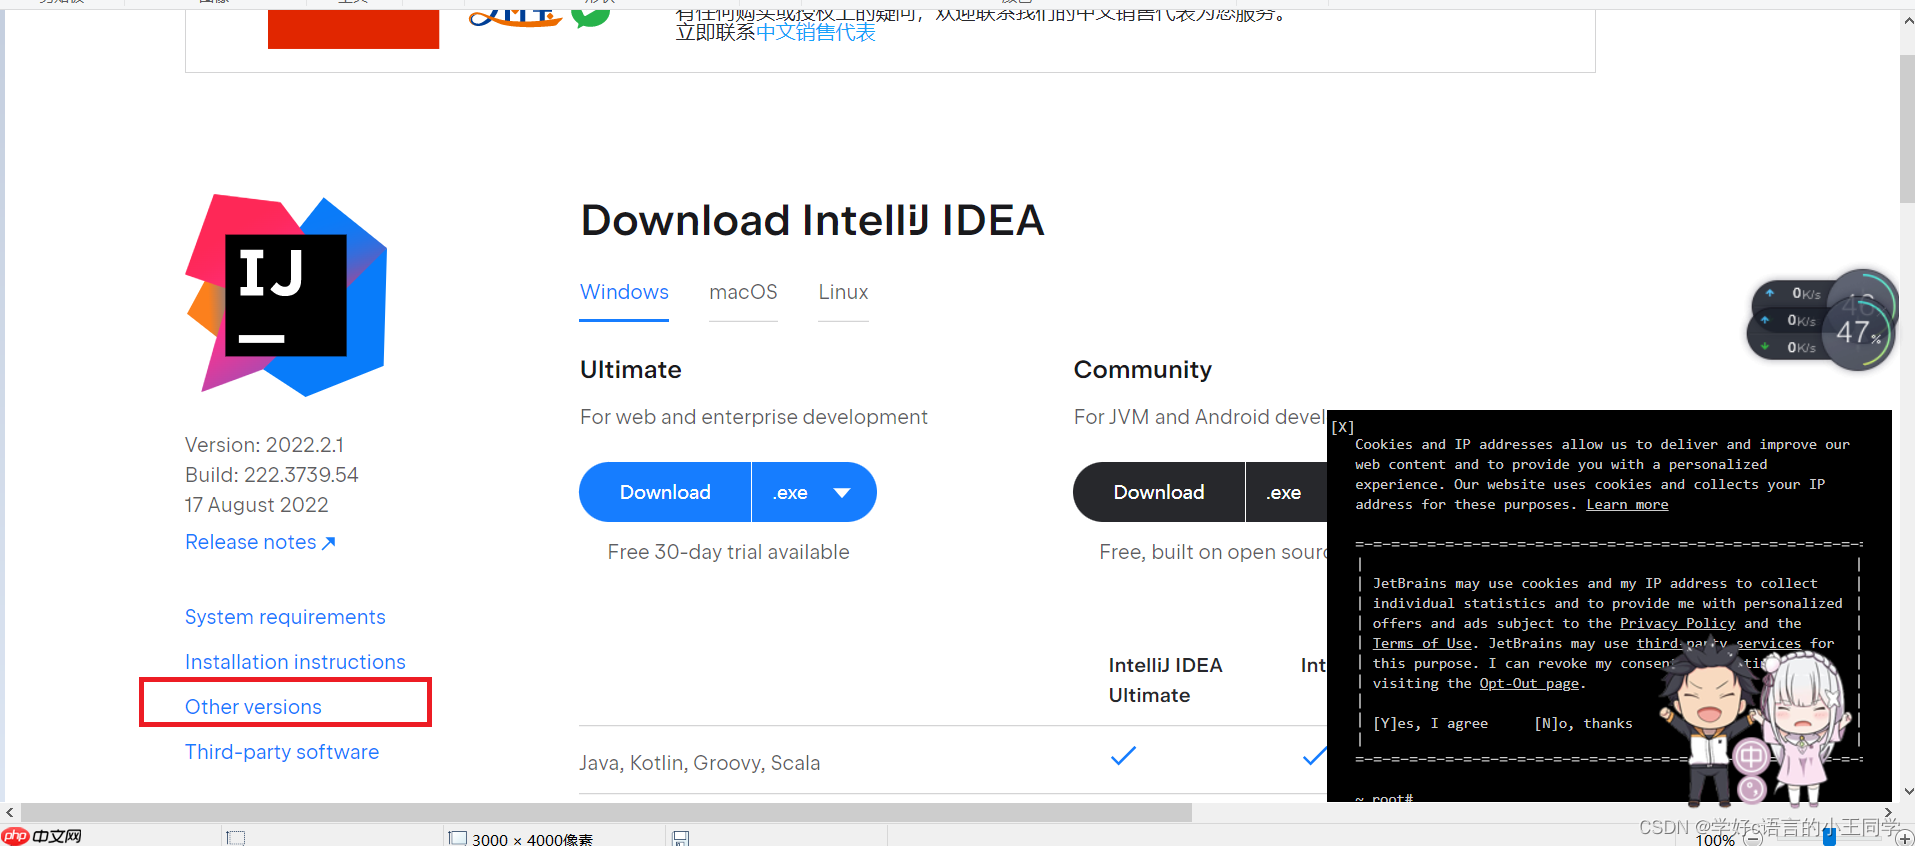This screenshot has height=846, width=1915.
Task: Click the IntelliJ IDEA logo
Action: tap(286, 295)
